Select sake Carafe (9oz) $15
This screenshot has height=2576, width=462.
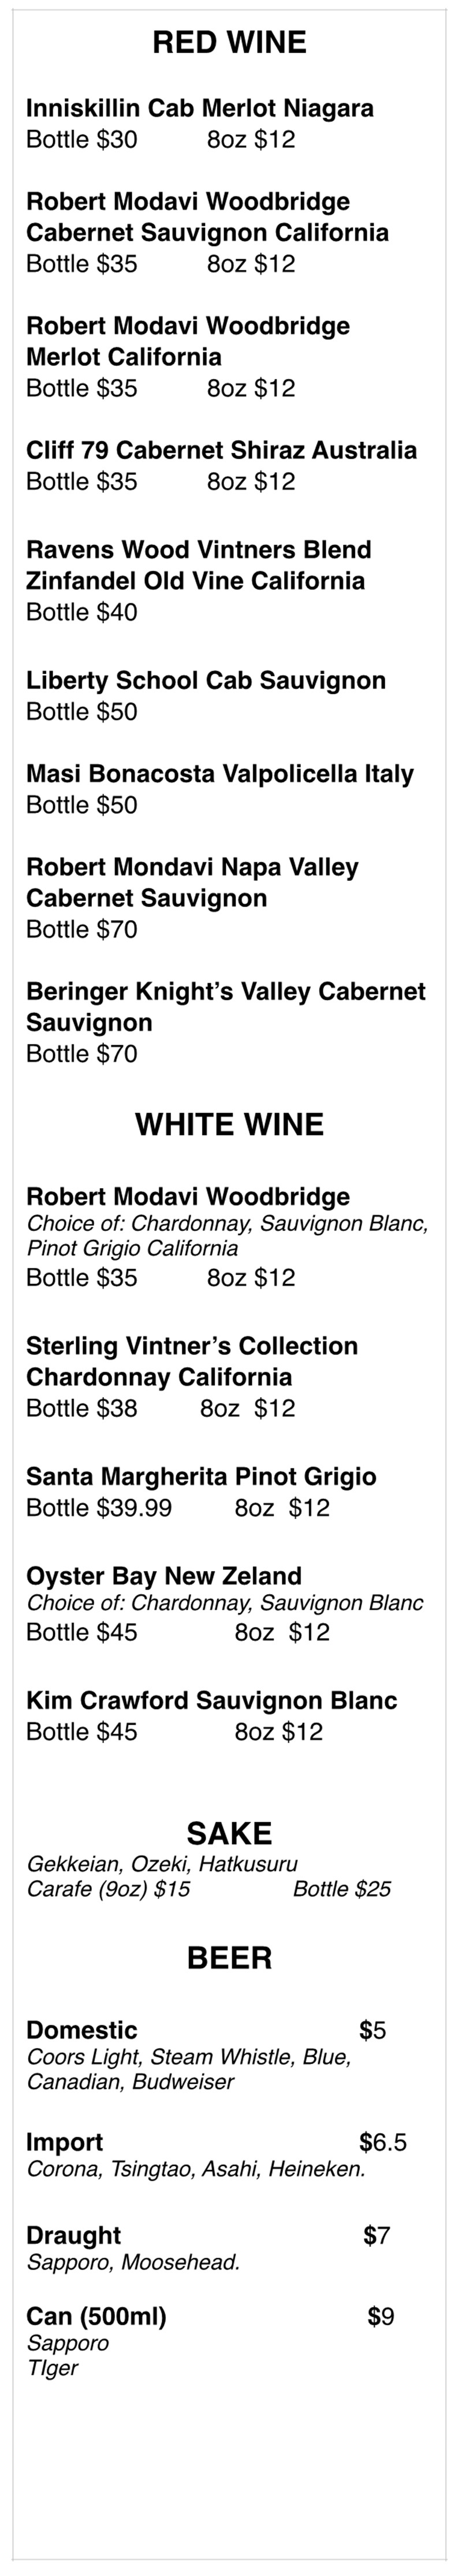coord(108,1889)
